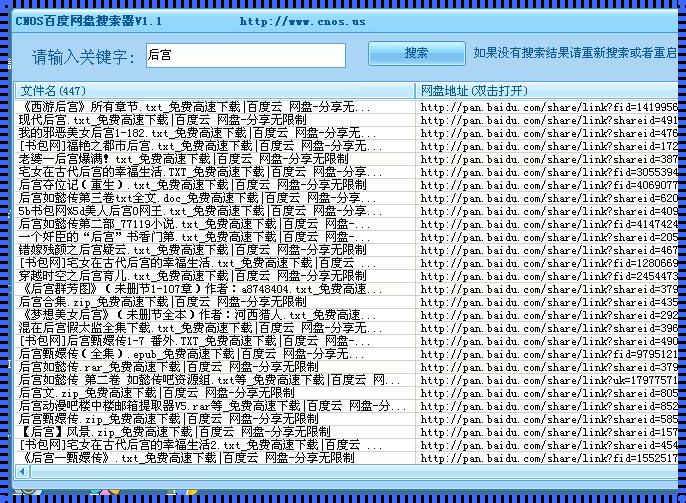Click the link address with fid=155251

coord(549,458)
